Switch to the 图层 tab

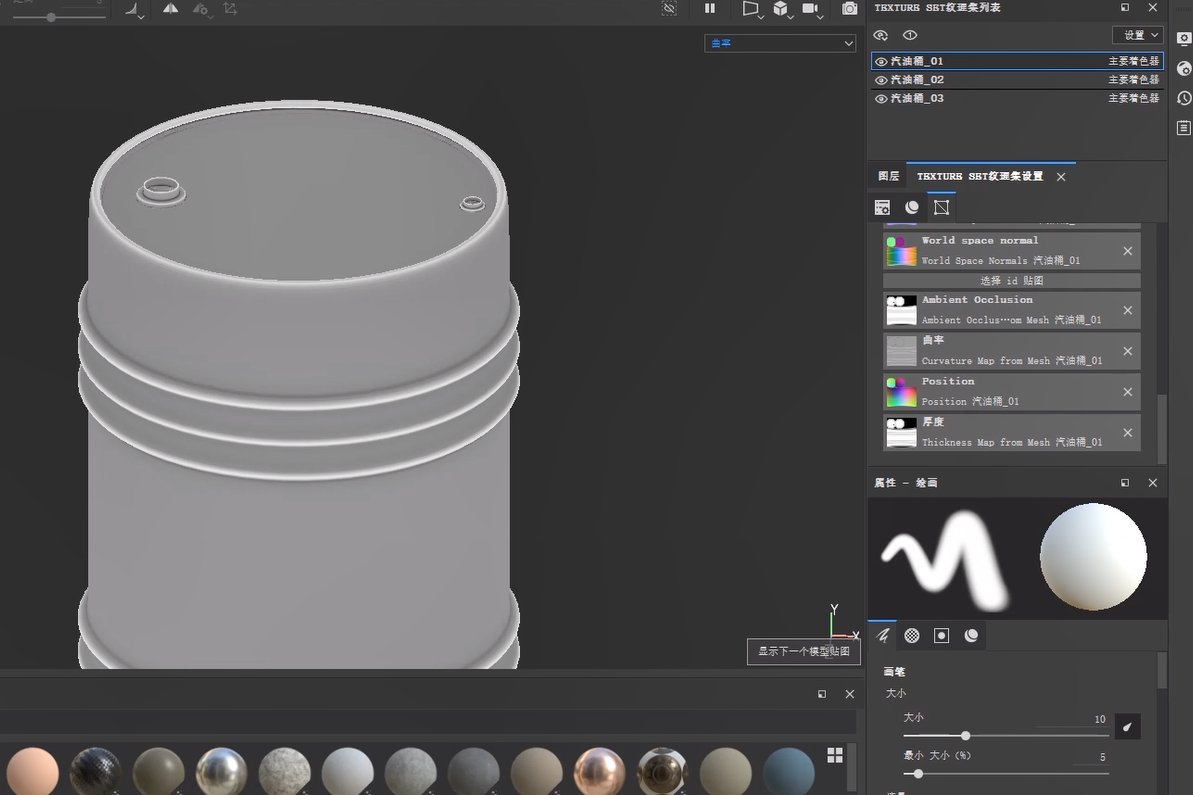tap(888, 176)
